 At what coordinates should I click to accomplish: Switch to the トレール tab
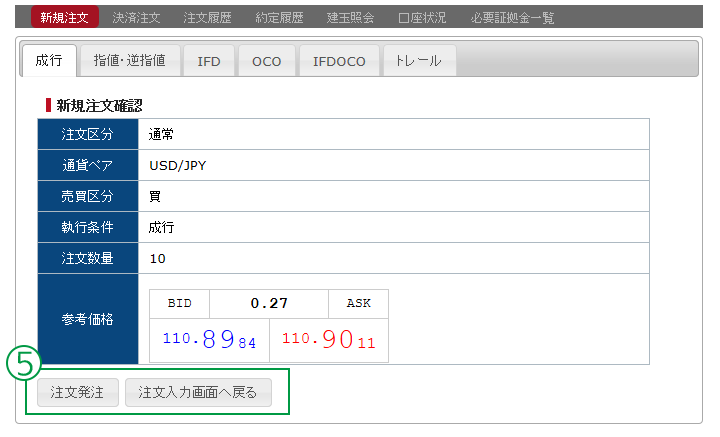tap(419, 60)
